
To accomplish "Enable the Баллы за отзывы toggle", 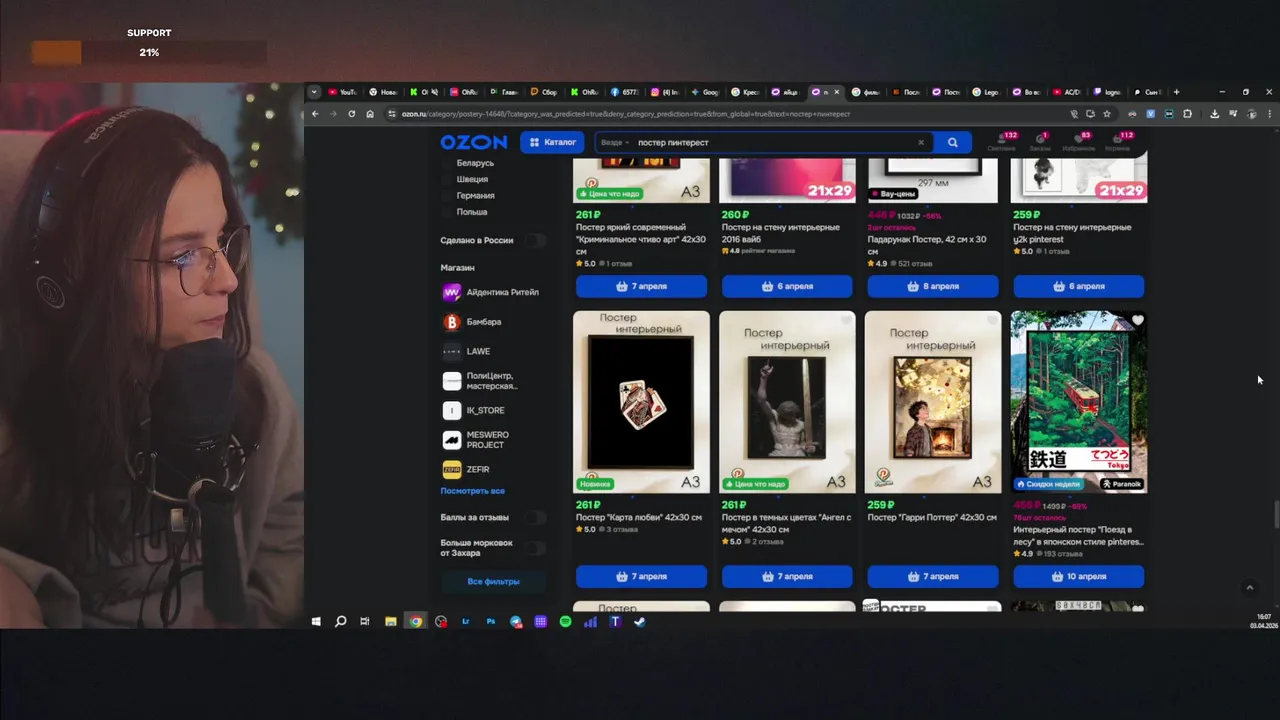I will point(536,517).
